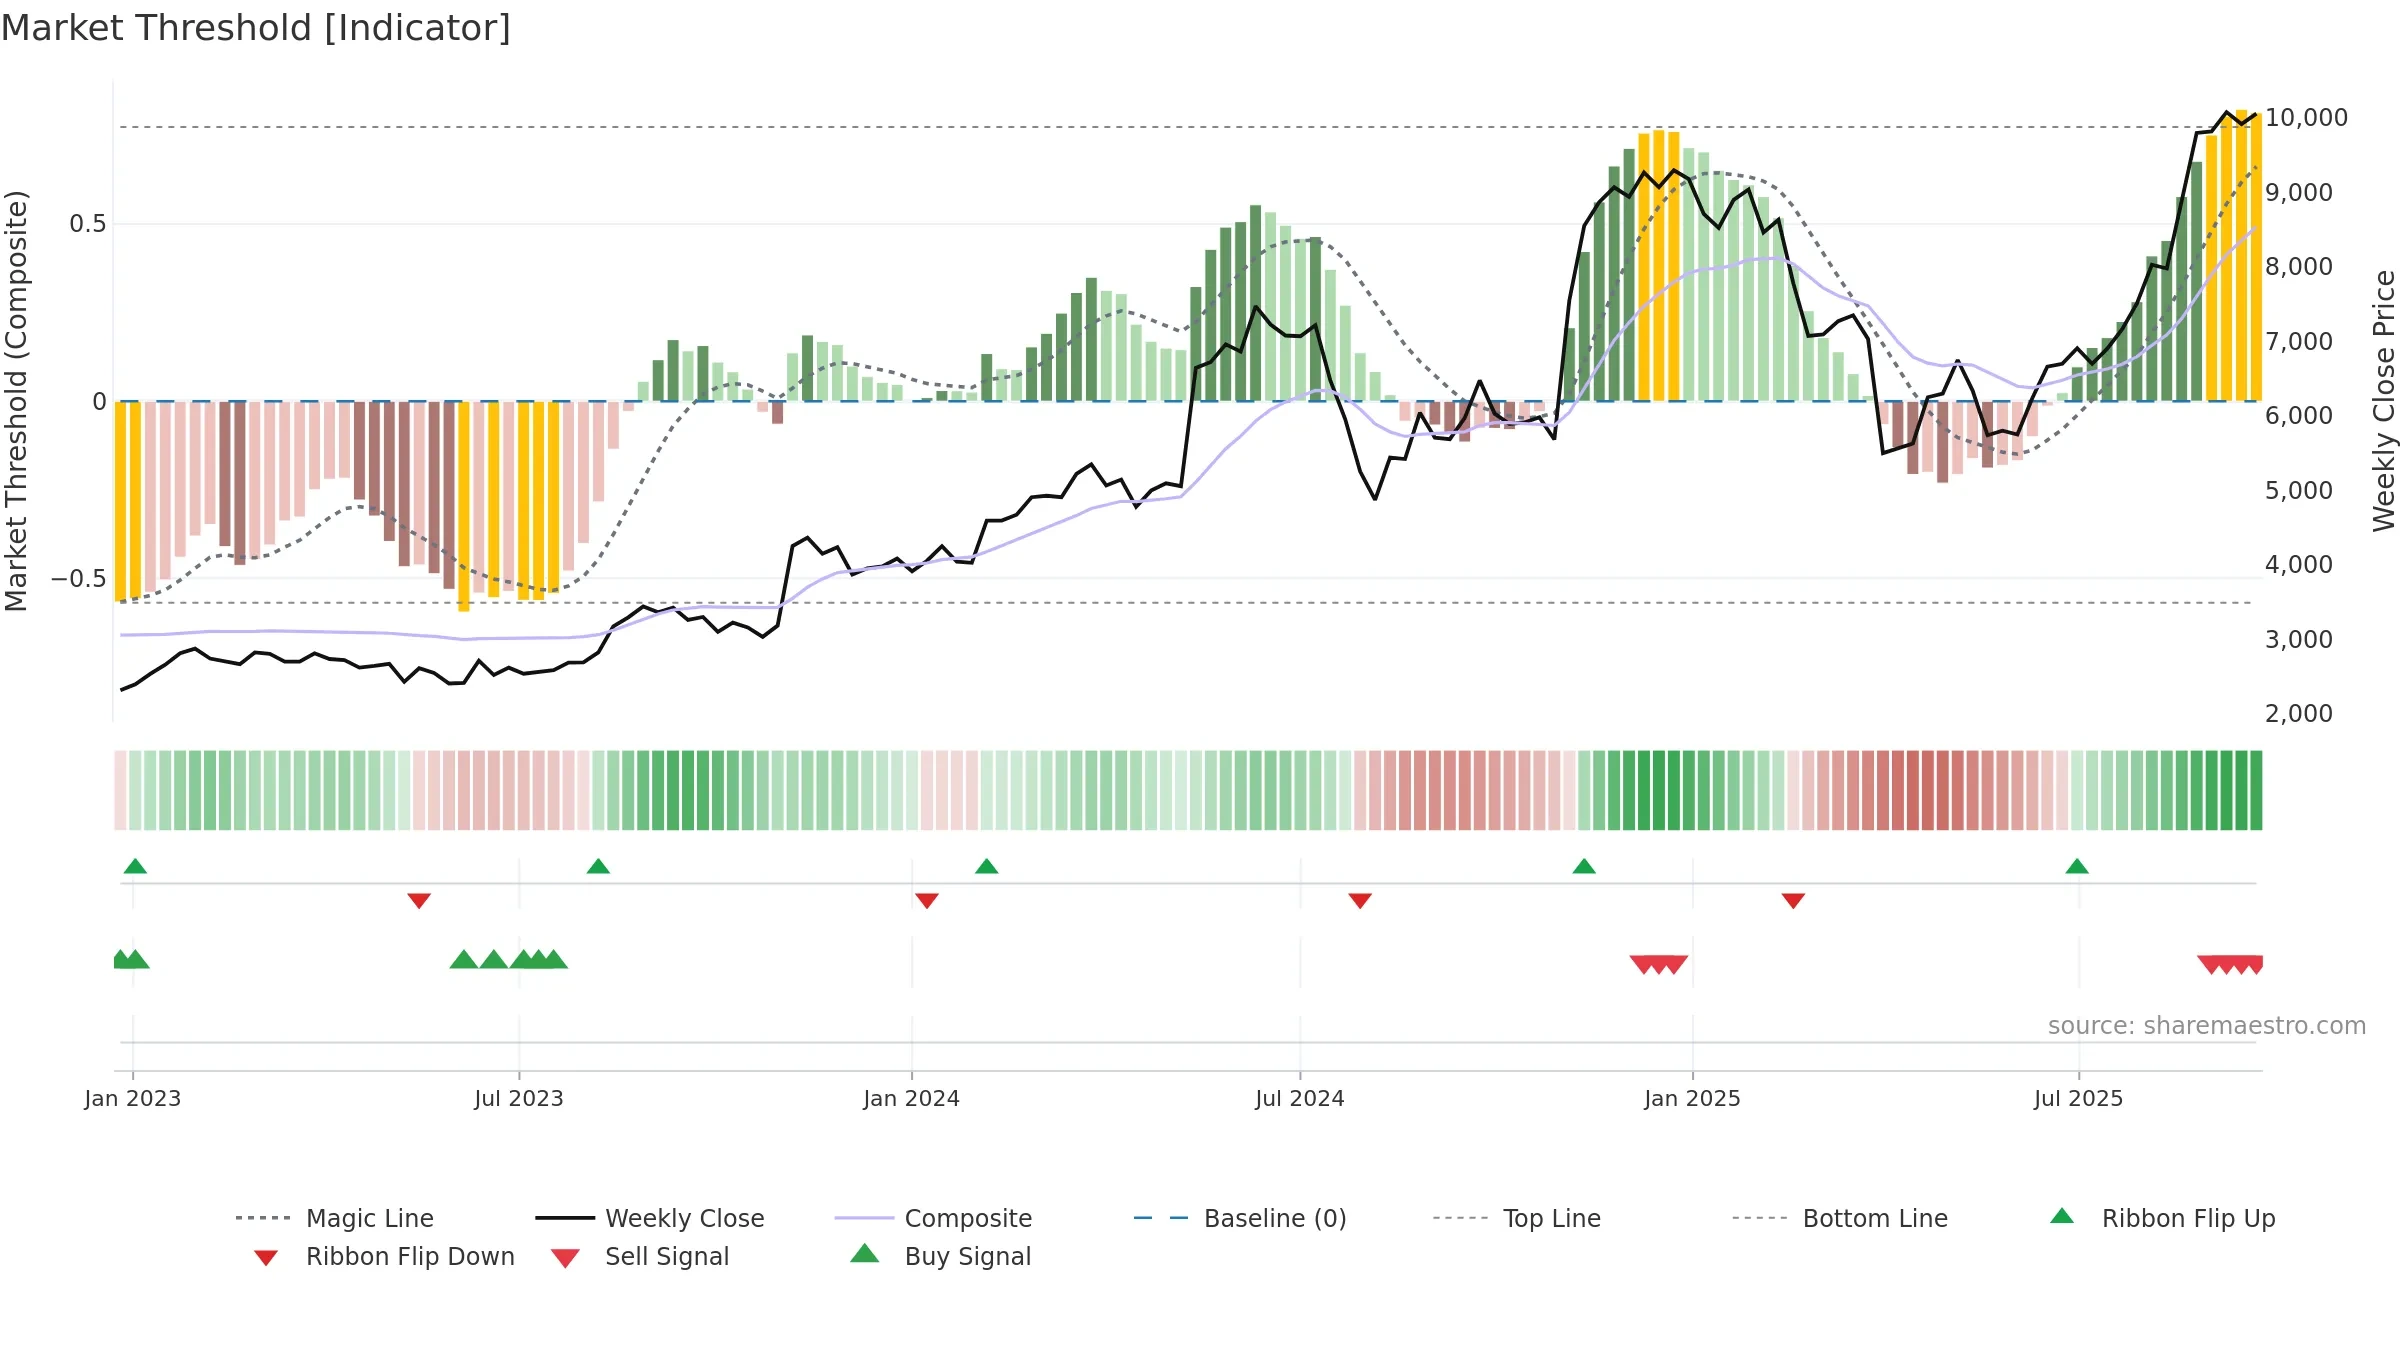The height and width of the screenshot is (1350, 2400).
Task: Click the Market Threshold [Indicator] title
Action: click(256, 28)
